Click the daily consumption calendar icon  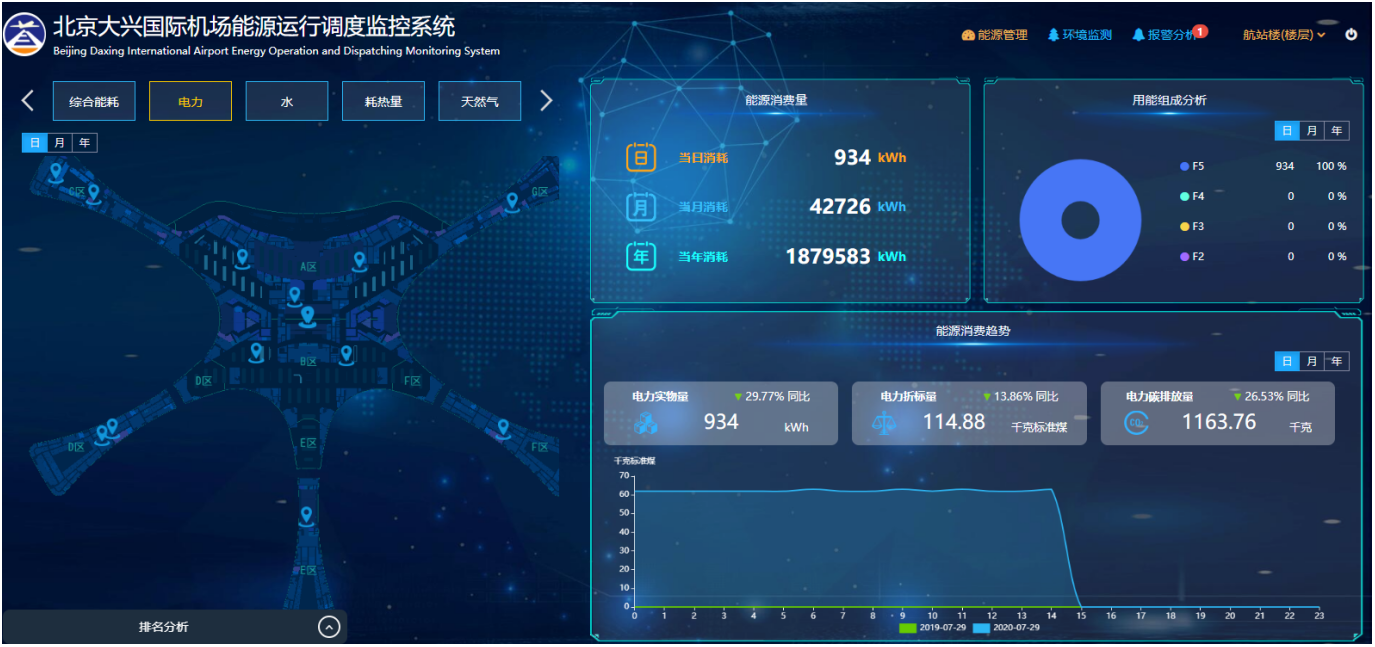pos(640,158)
